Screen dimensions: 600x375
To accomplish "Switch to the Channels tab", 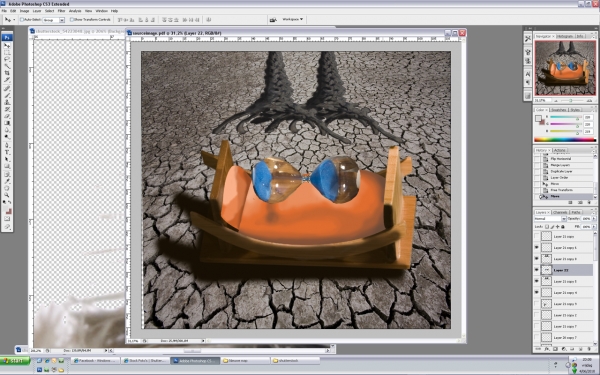I will tap(560, 212).
